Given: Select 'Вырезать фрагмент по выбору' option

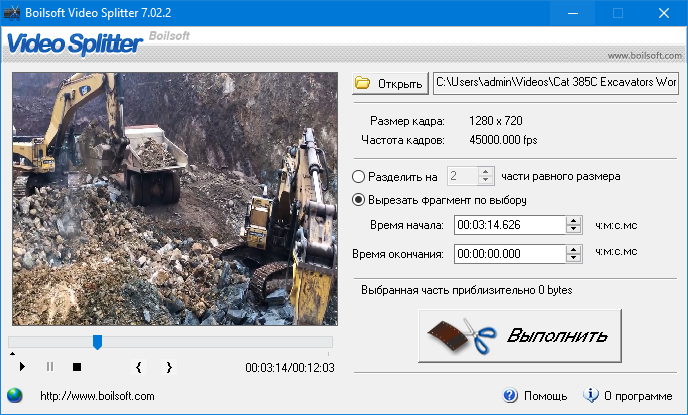Looking at the screenshot, I should click(359, 199).
